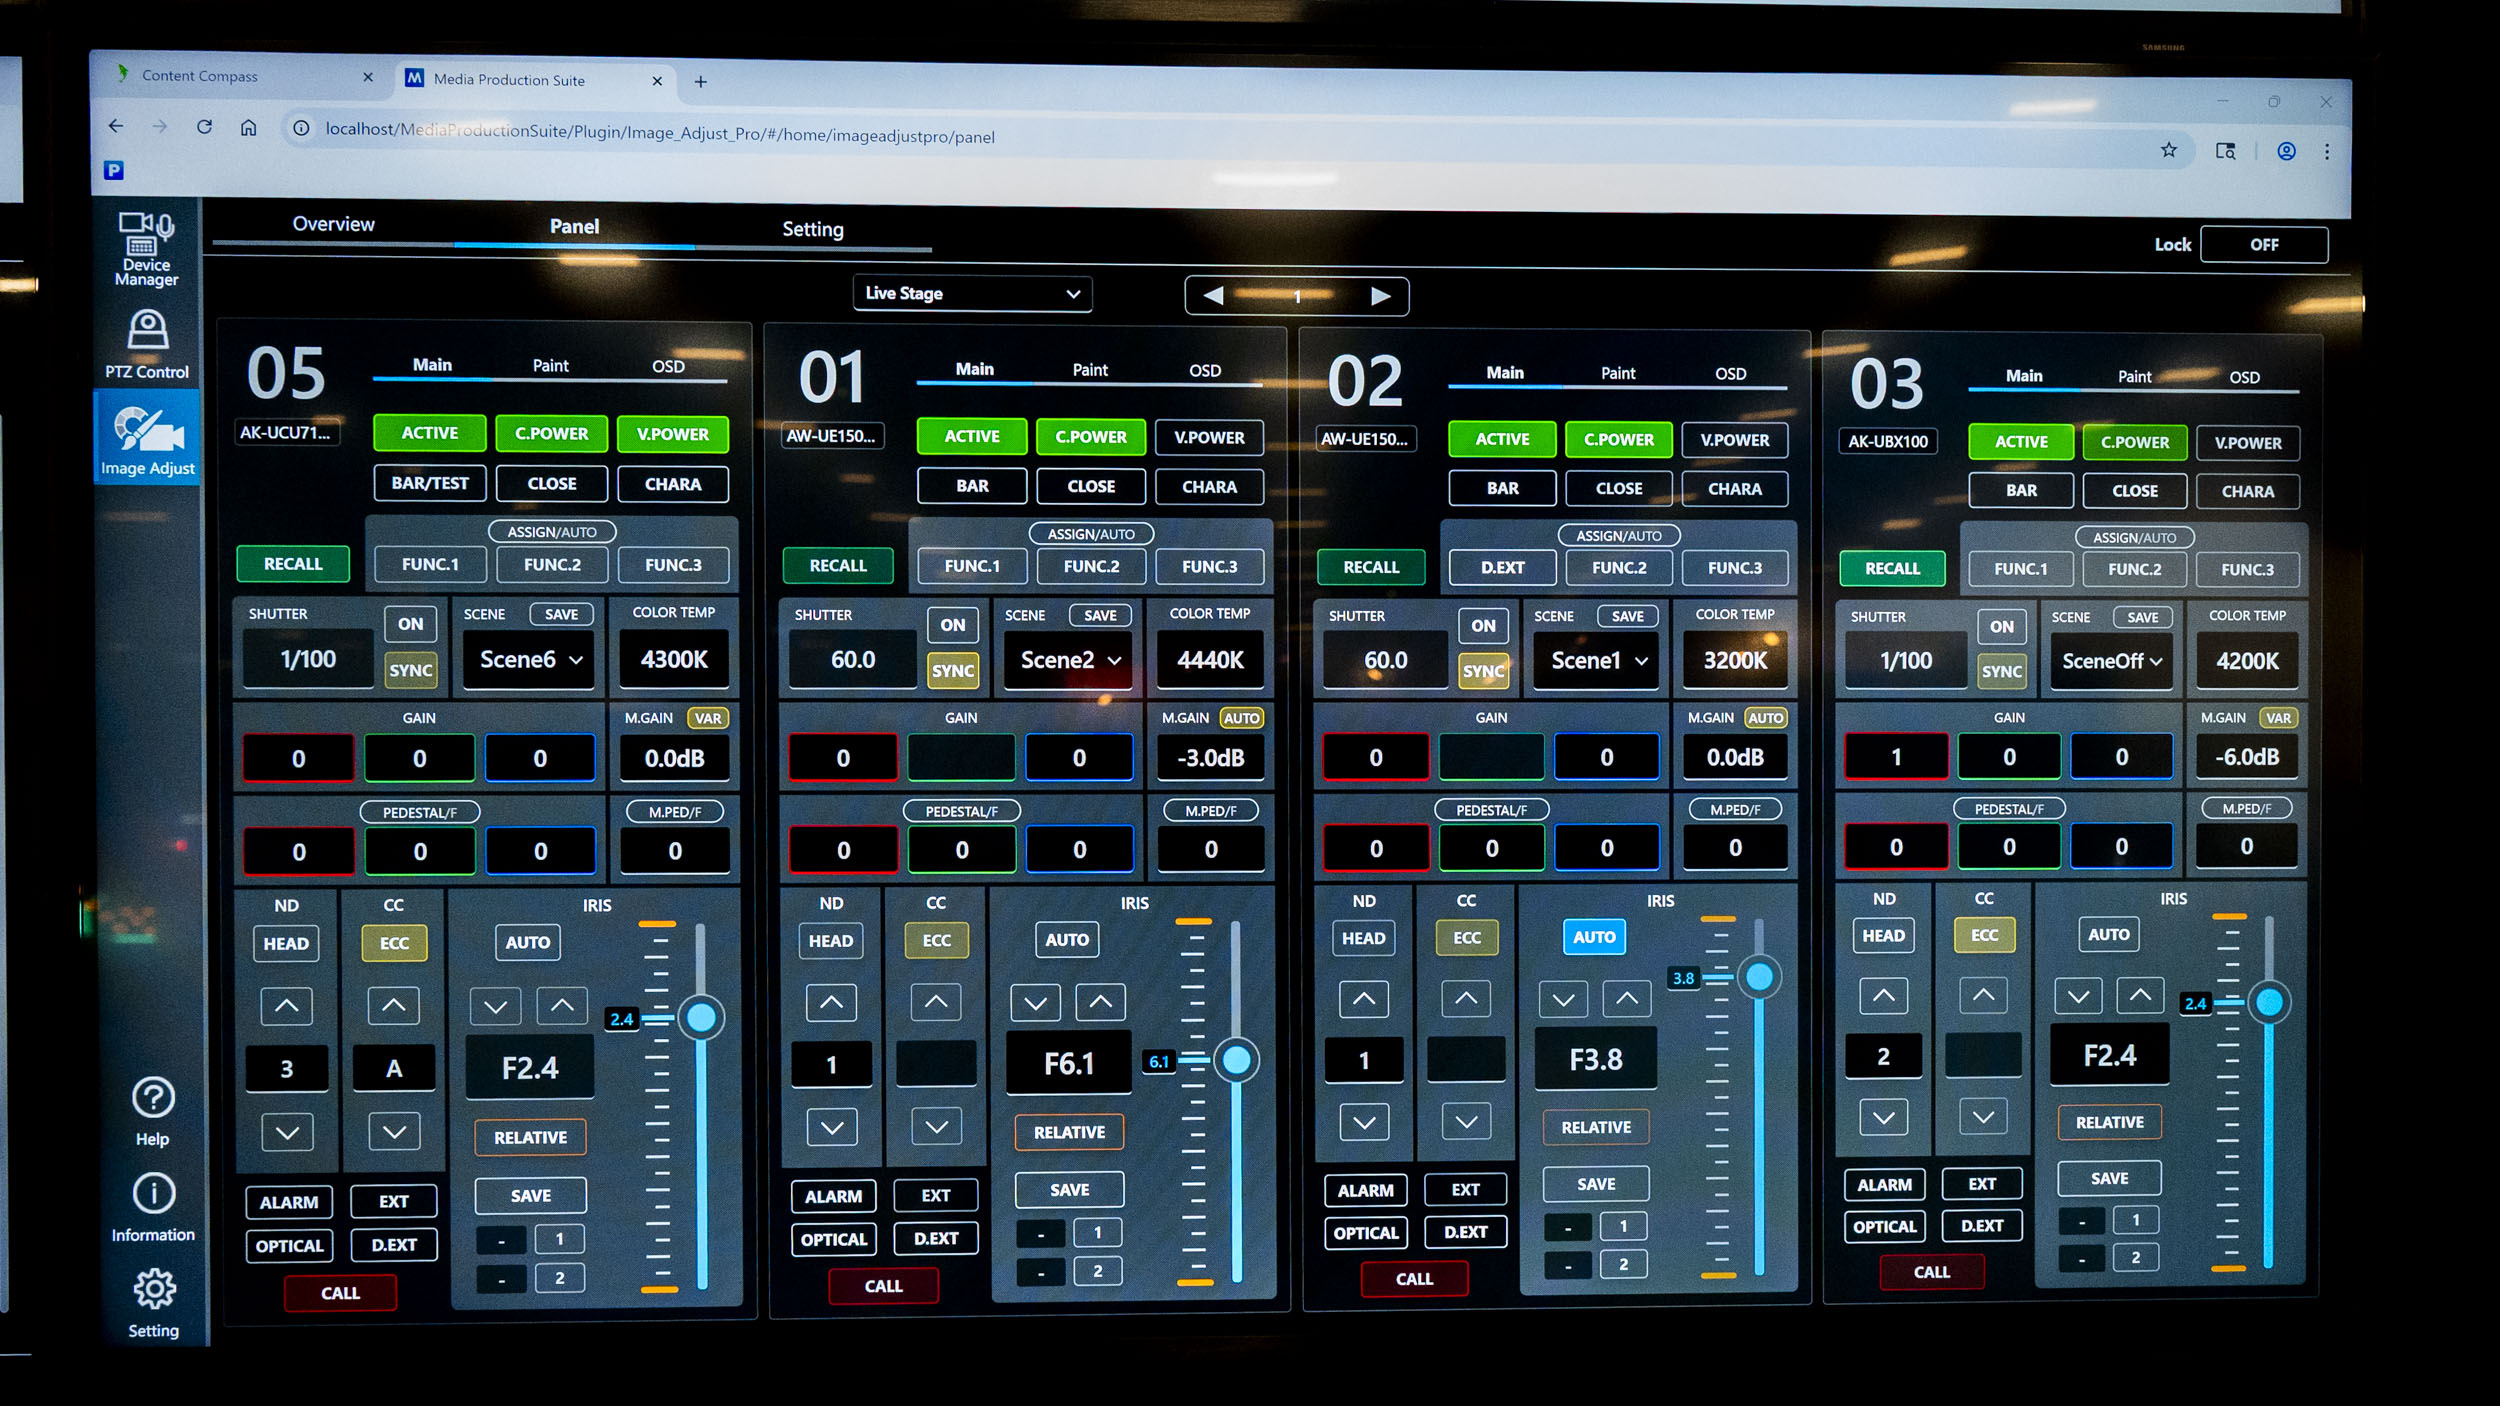Click the red CALL button for camera 05
This screenshot has width=2500, height=1406.
(340, 1293)
